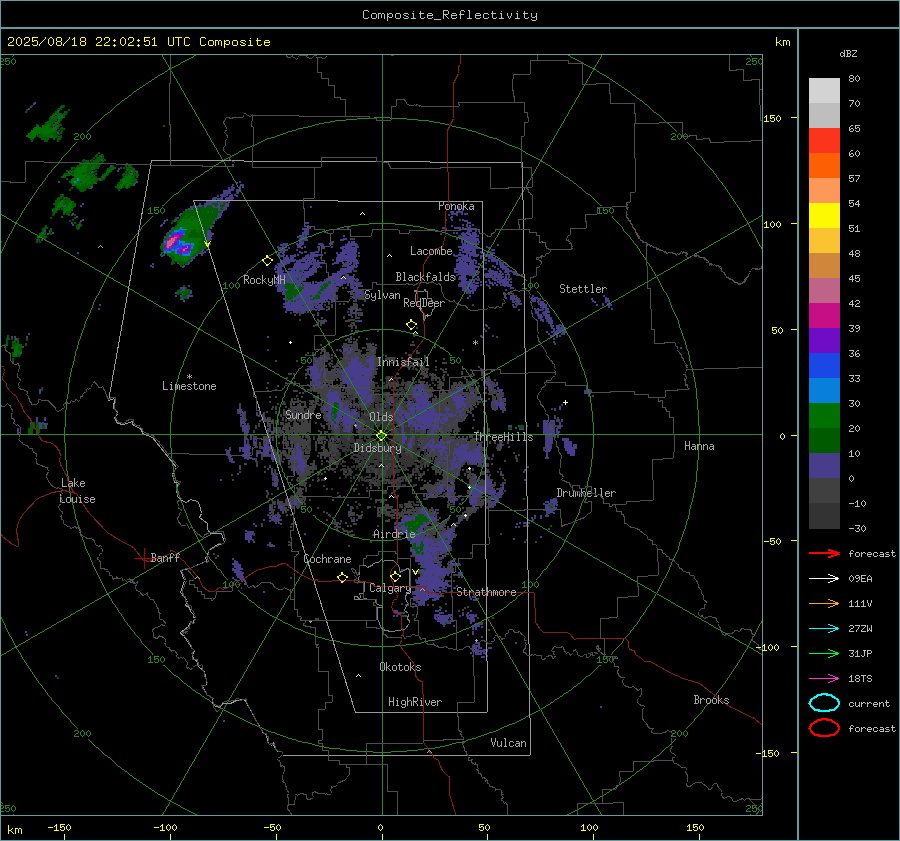Screen dimensions: 900x841
Task: Click the ThreeHills label
Action: coord(503,437)
